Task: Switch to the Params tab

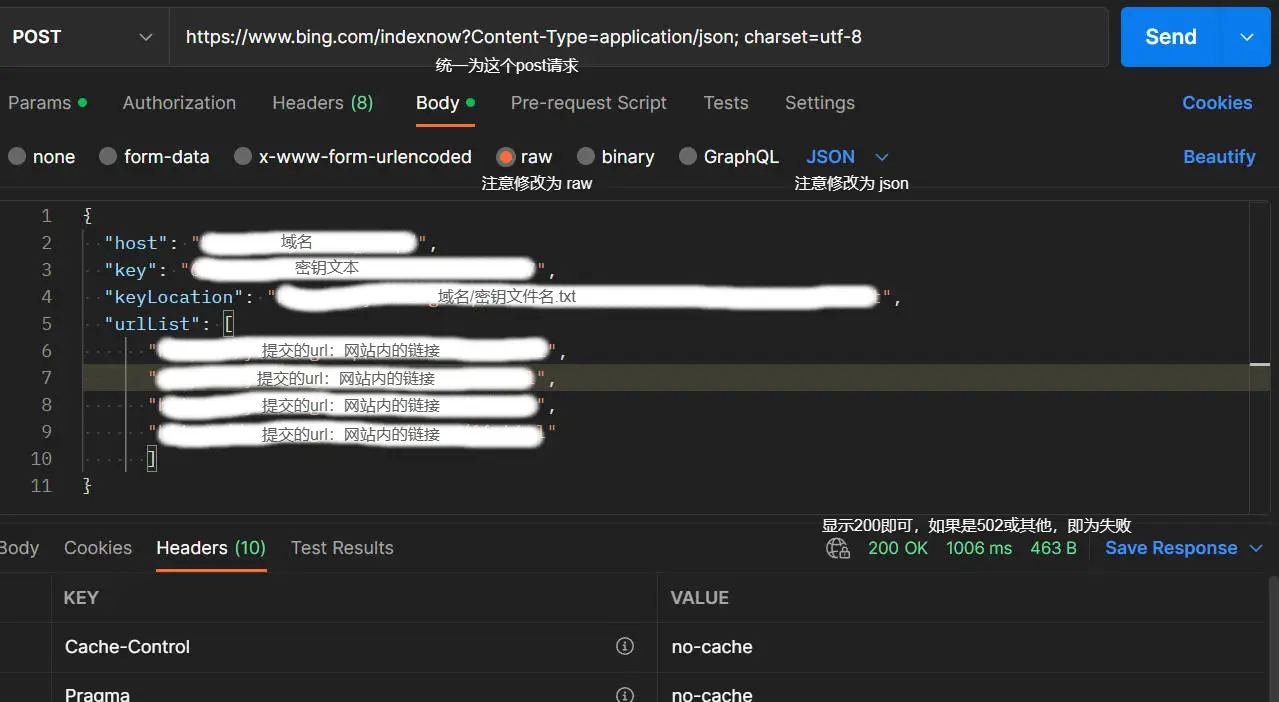Action: point(47,103)
